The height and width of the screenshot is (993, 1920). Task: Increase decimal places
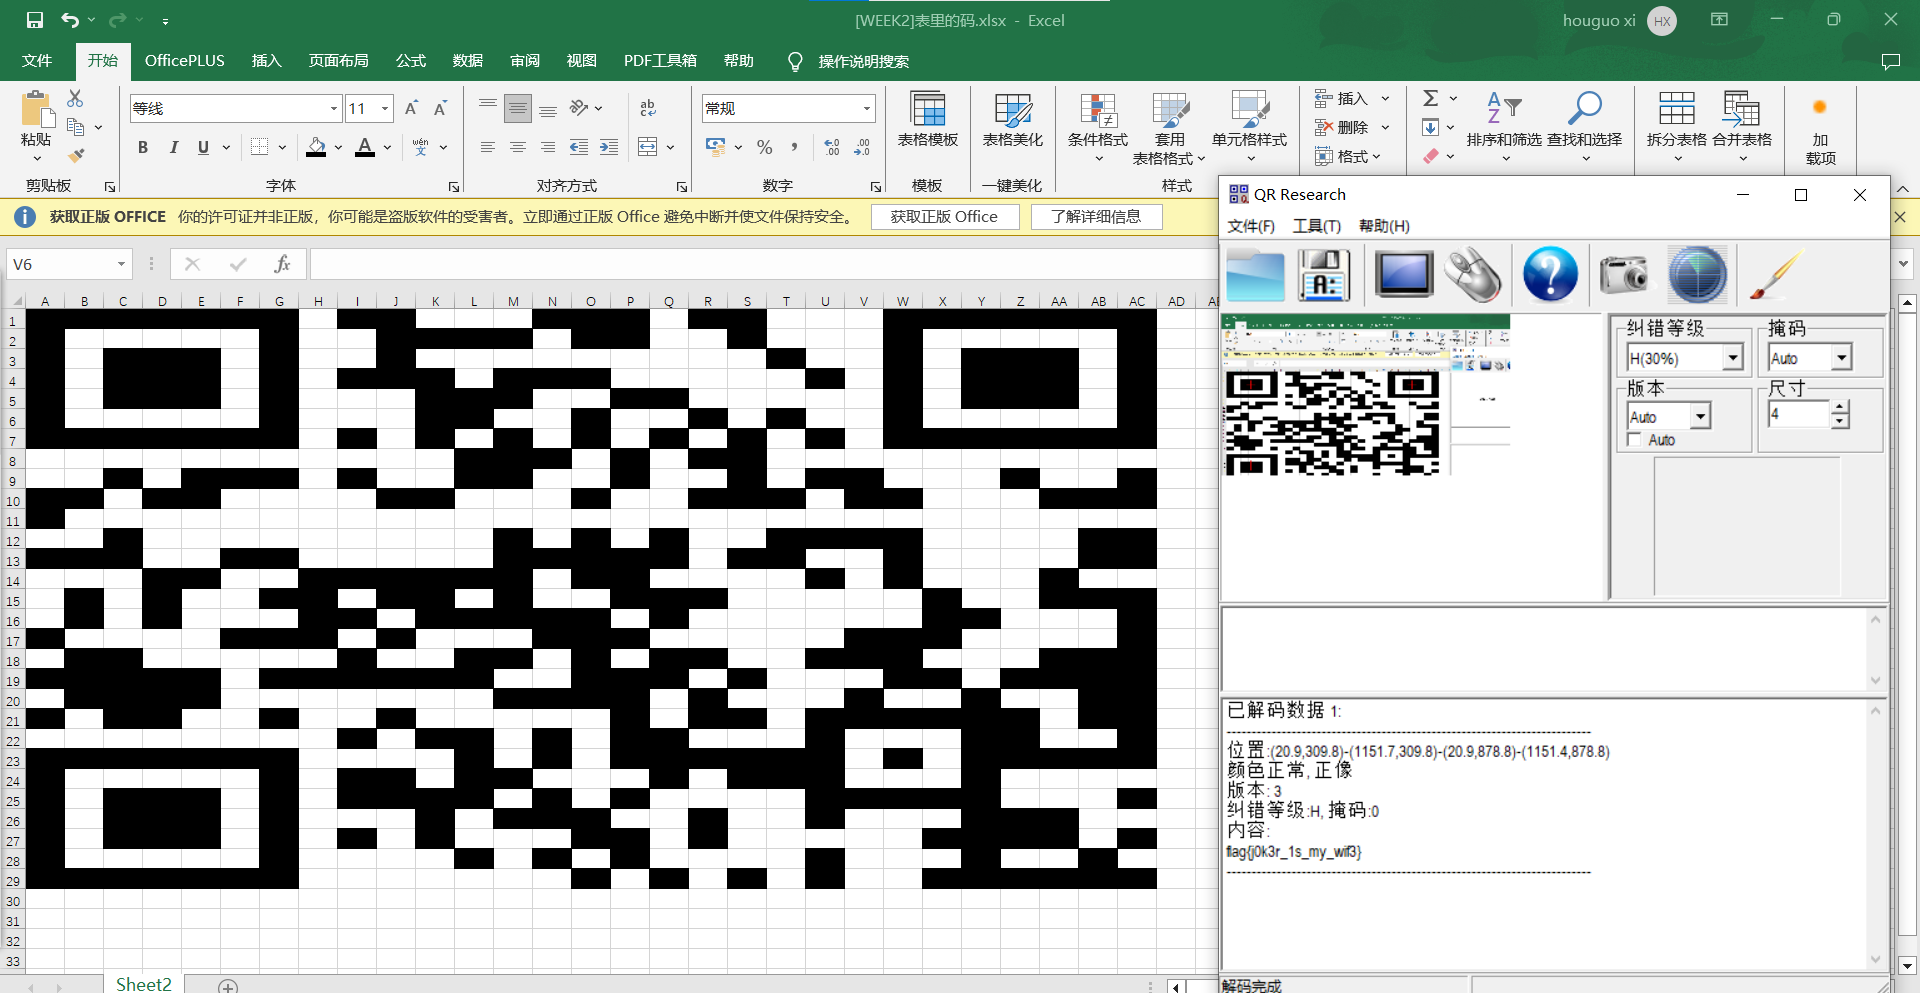coord(832,147)
